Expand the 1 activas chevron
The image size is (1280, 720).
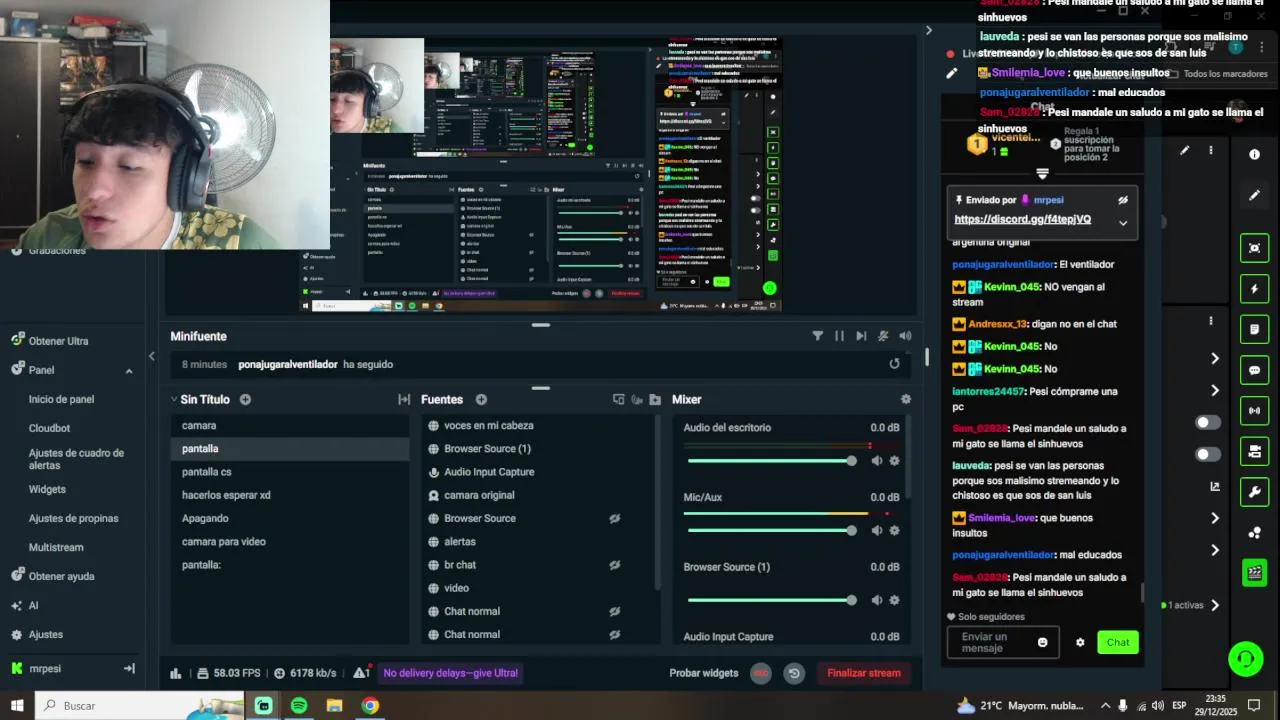pyautogui.click(x=1215, y=605)
